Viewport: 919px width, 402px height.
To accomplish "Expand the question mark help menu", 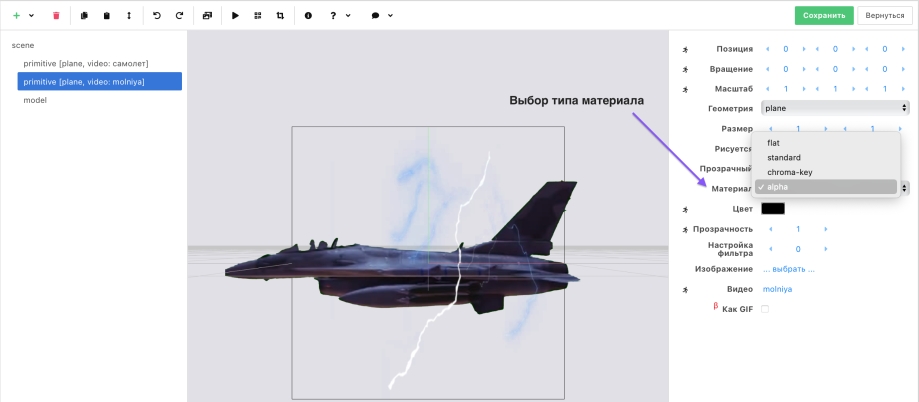I will (x=338, y=16).
